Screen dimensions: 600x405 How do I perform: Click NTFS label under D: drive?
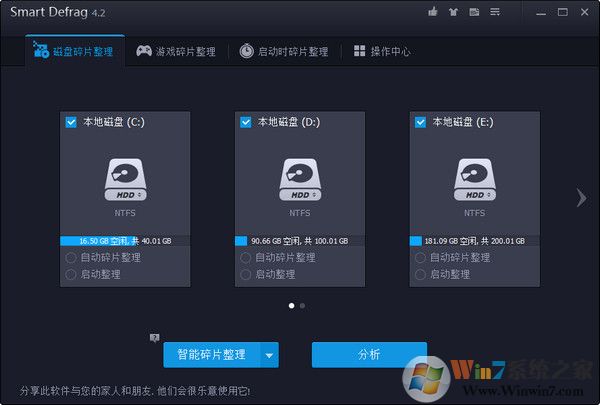(300, 213)
